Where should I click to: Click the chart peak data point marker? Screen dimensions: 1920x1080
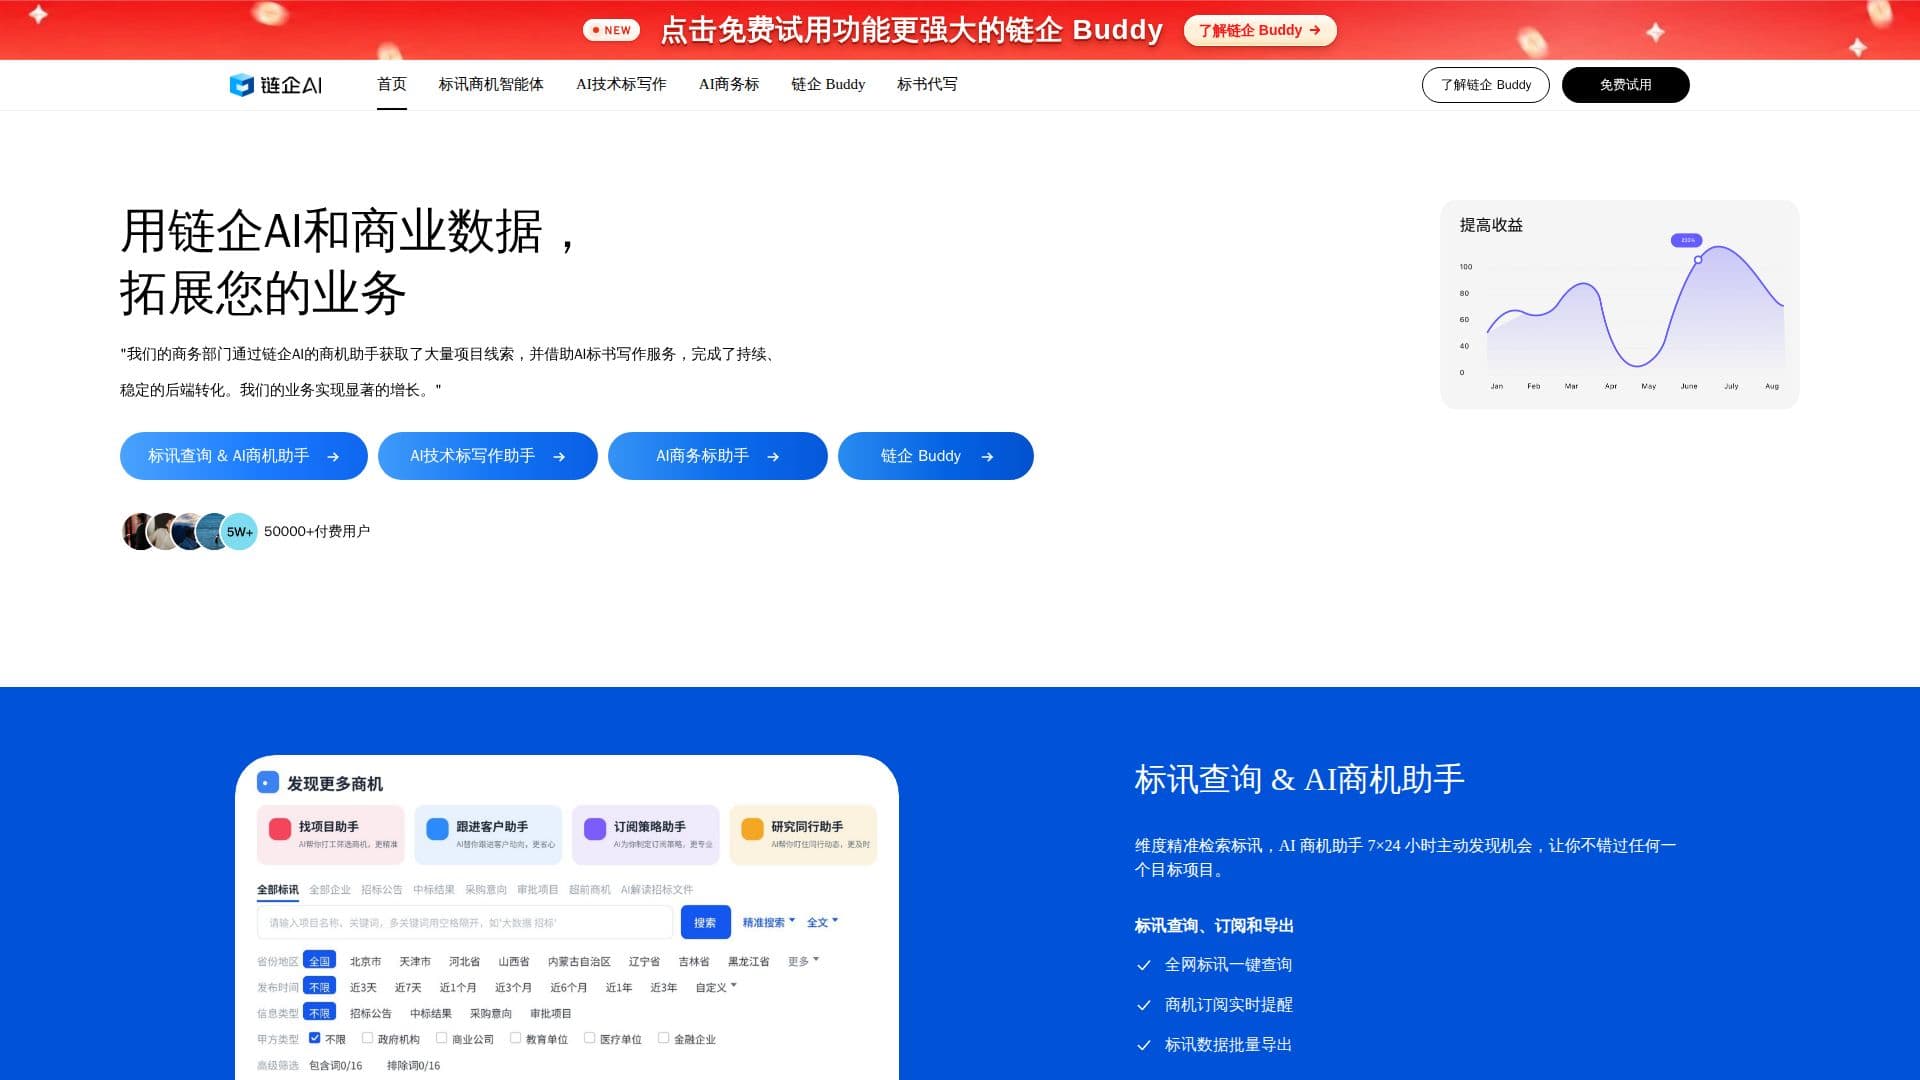coord(1698,260)
